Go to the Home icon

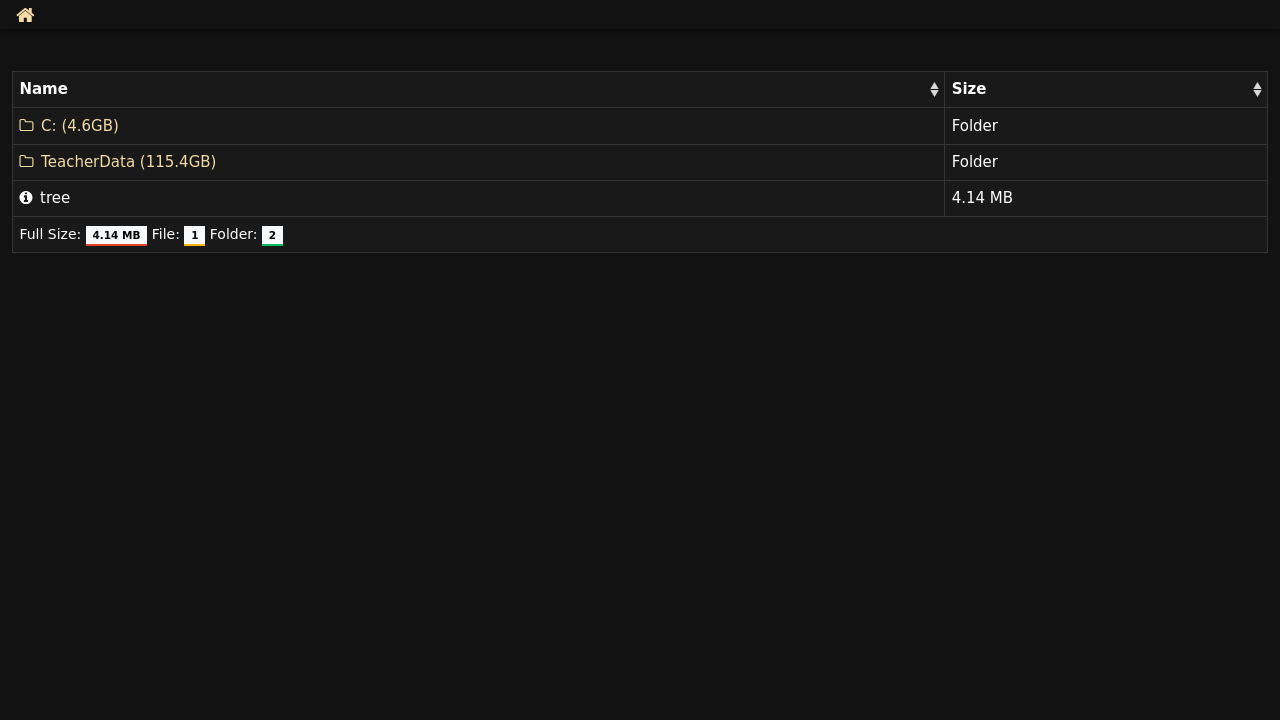pyautogui.click(x=26, y=15)
